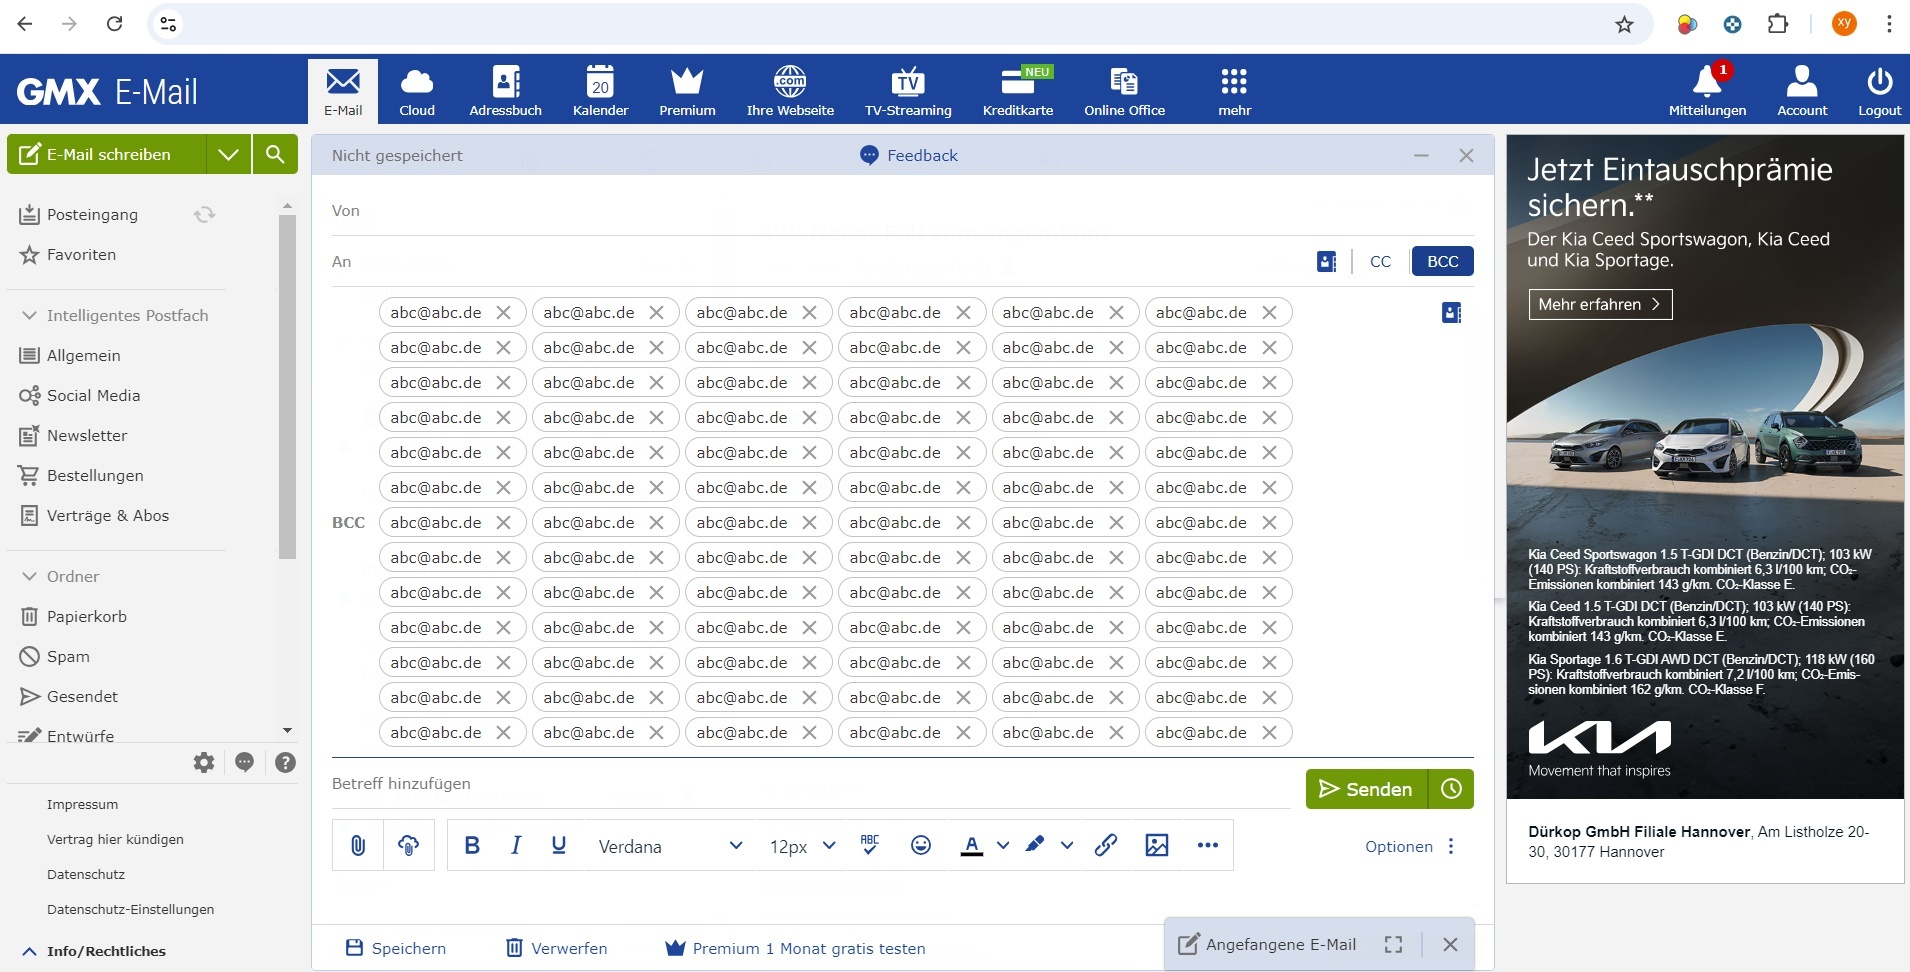Click Speichern to save draft
This screenshot has width=1910, height=972.
396,948
